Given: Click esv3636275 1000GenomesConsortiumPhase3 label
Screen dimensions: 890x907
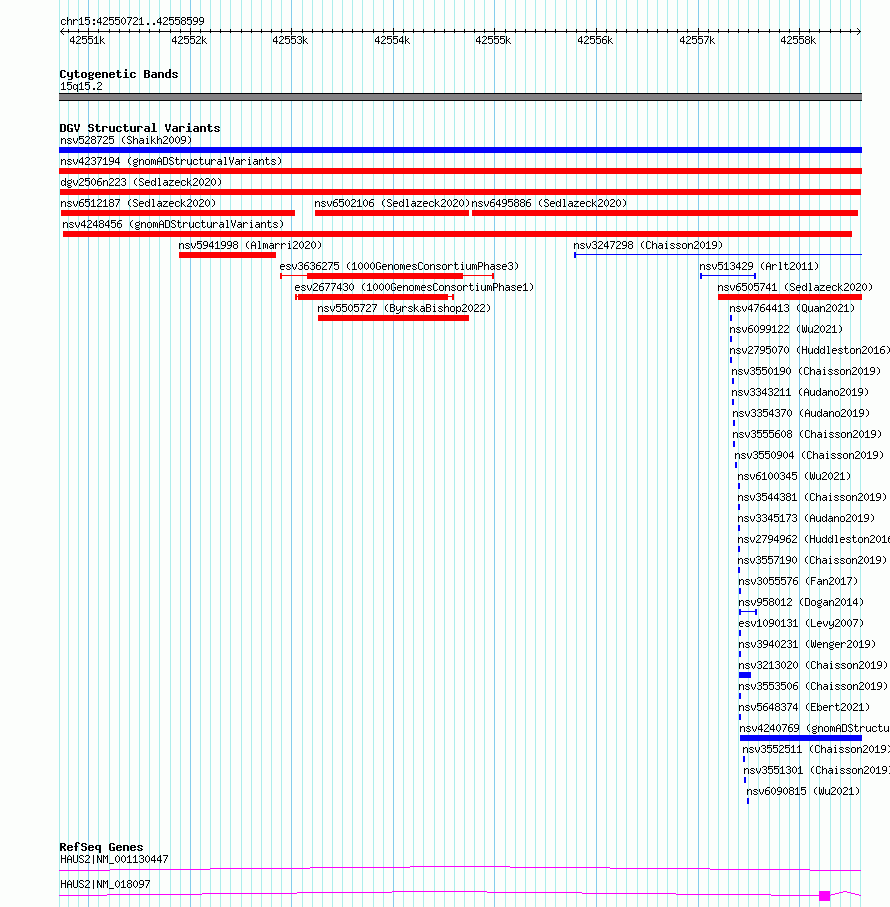Looking at the screenshot, I should 399,266.
